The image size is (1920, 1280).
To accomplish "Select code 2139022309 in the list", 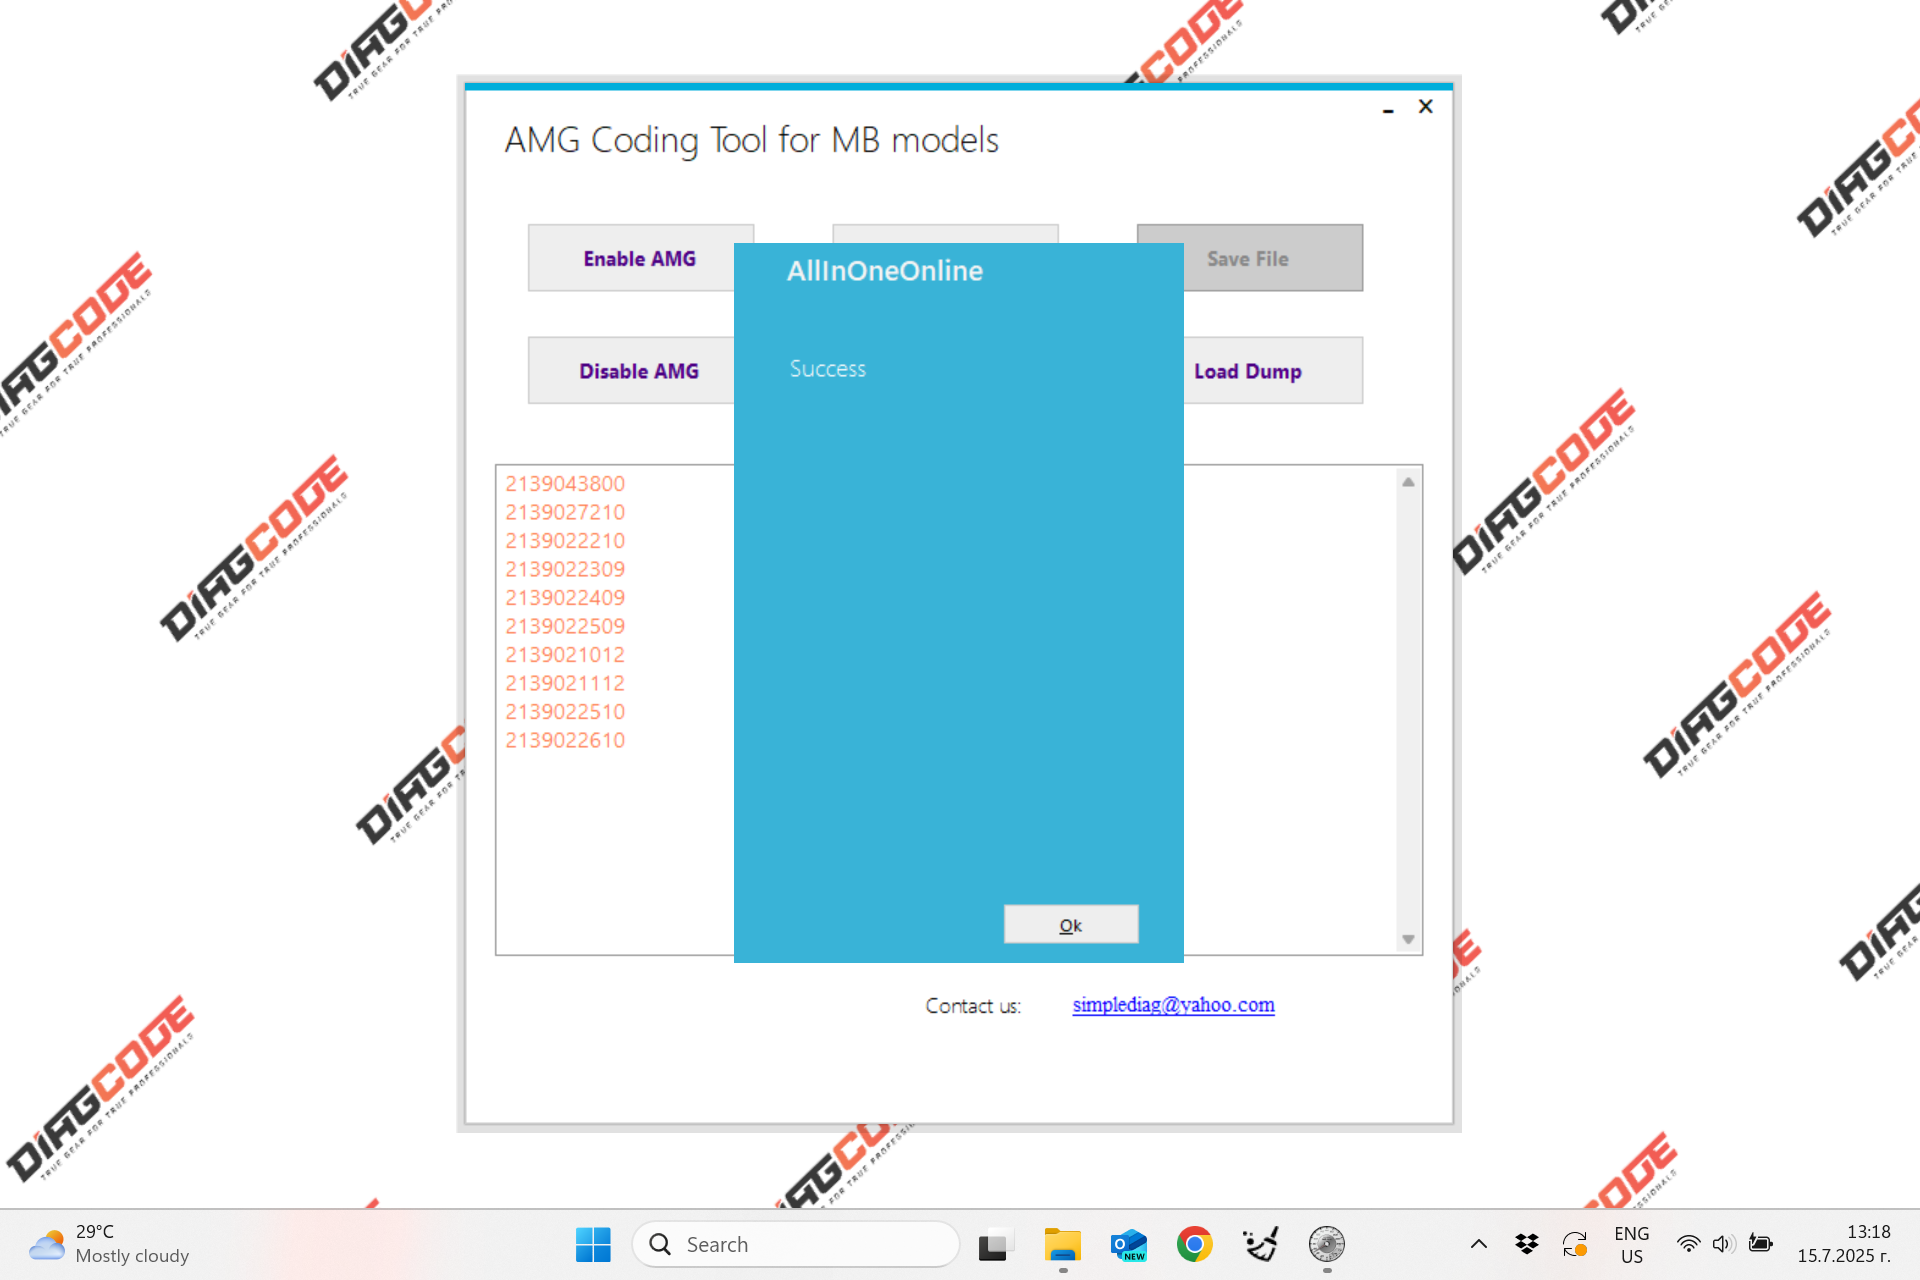I will point(565,569).
